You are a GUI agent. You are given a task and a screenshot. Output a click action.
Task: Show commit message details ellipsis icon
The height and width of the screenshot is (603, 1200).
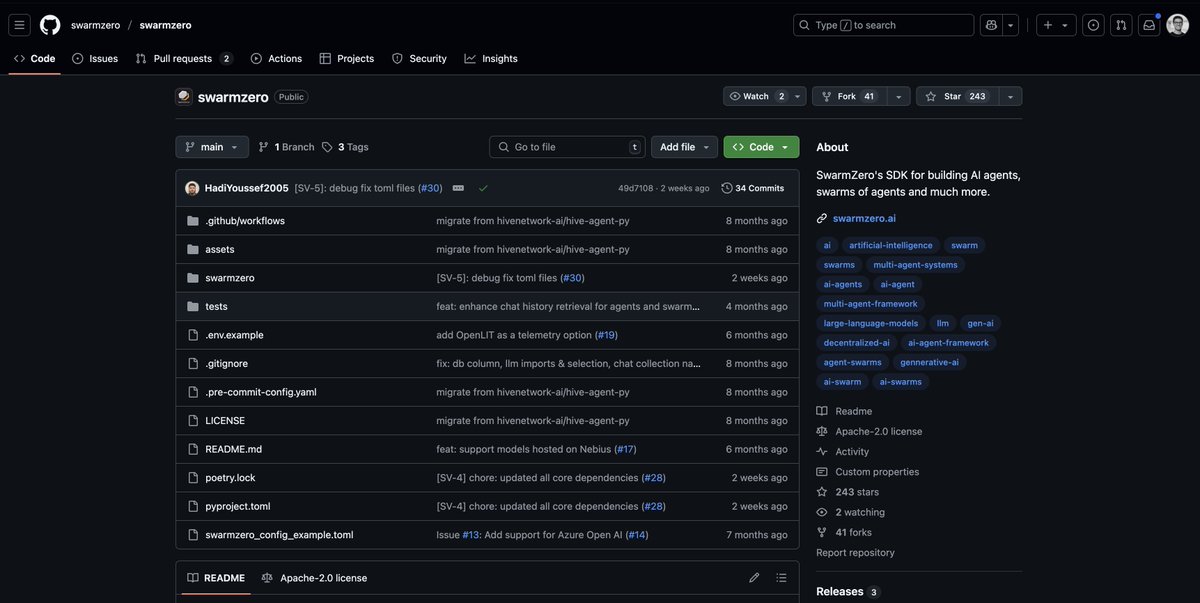coord(458,188)
